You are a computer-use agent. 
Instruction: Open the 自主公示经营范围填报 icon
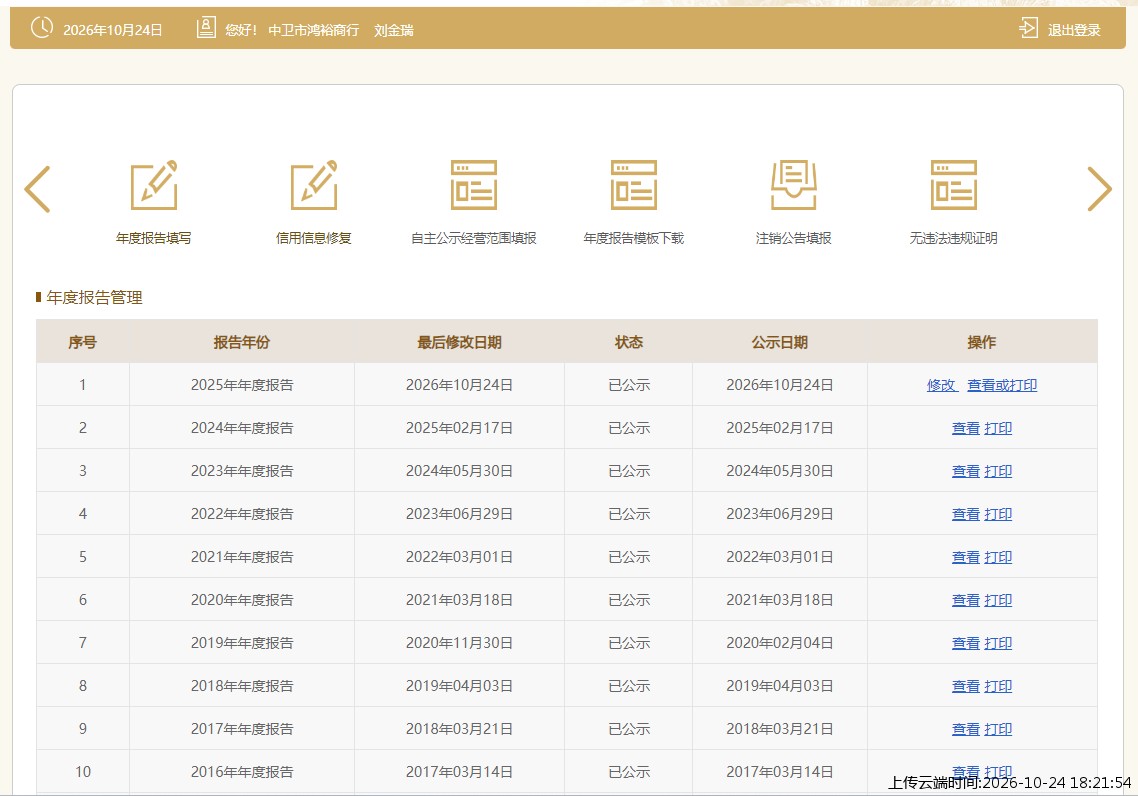pyautogui.click(x=474, y=185)
